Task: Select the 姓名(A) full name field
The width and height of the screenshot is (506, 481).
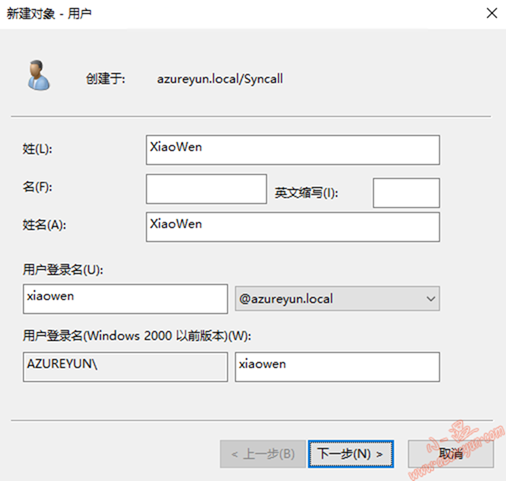Action: (x=293, y=227)
